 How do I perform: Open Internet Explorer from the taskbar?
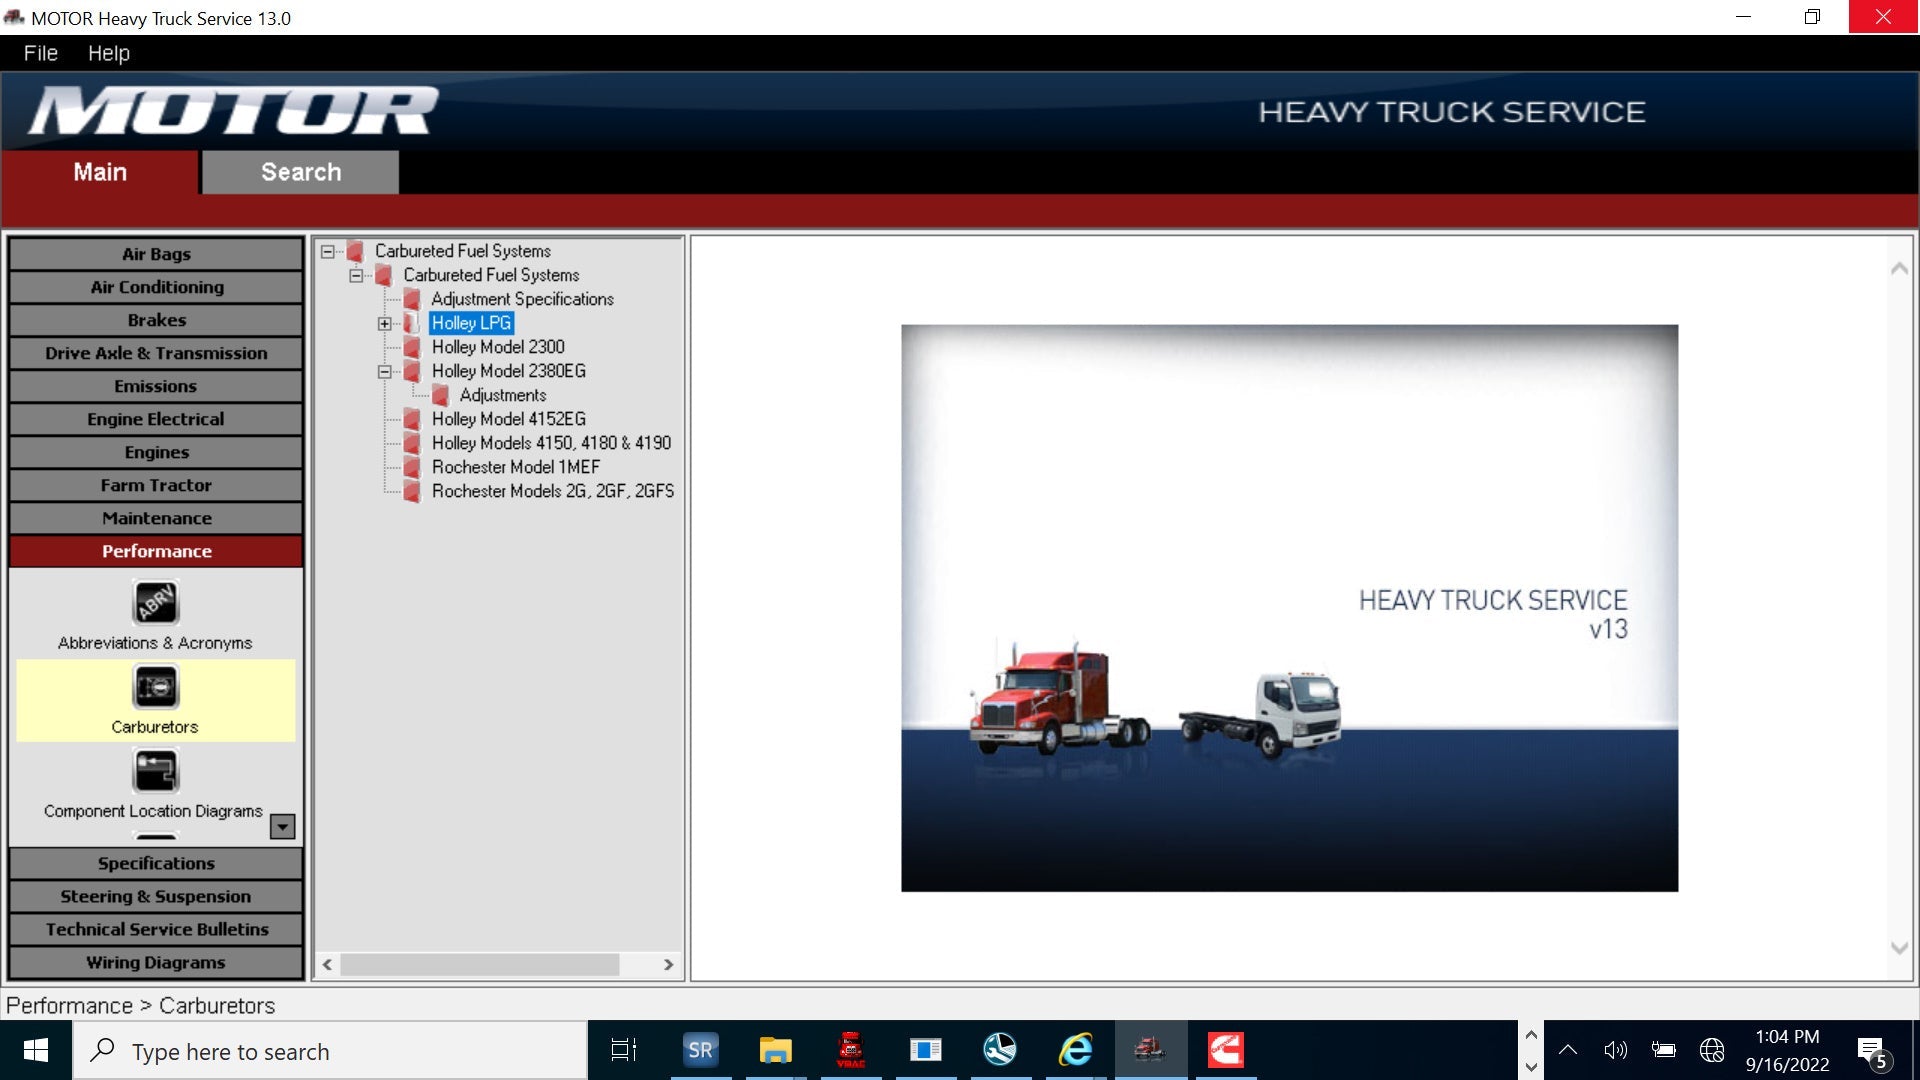[1075, 1050]
